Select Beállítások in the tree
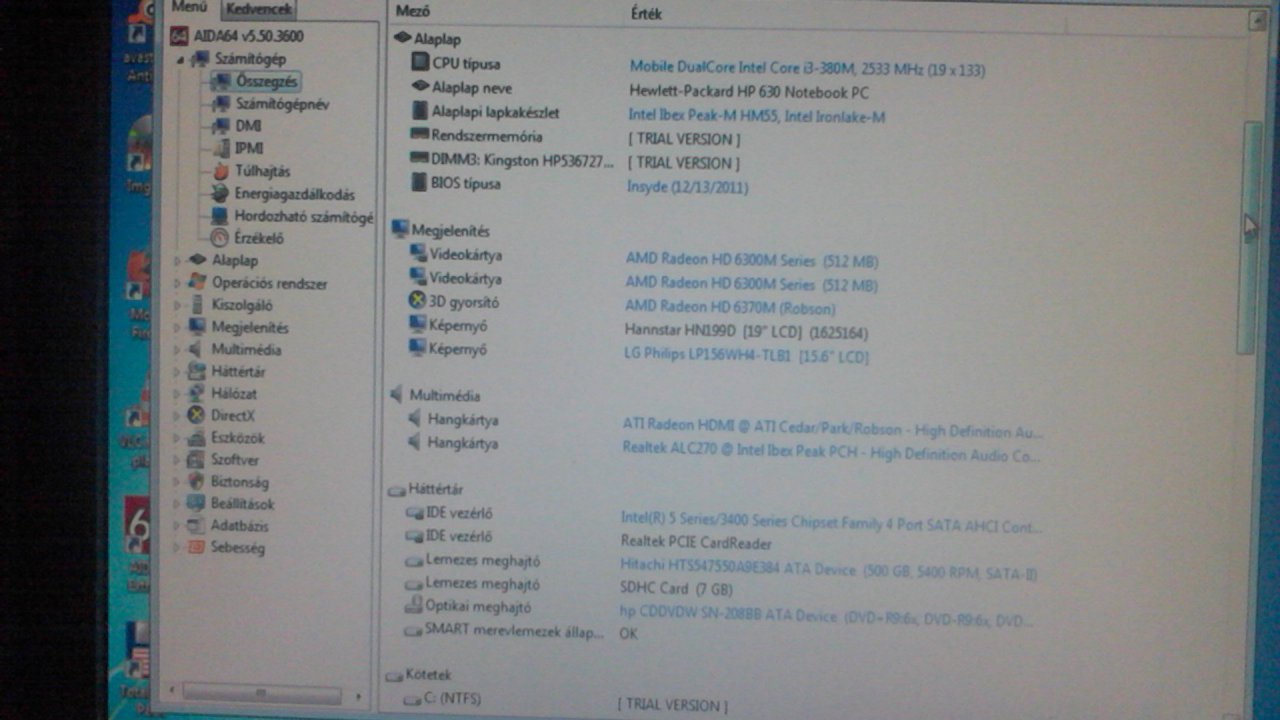 pos(242,504)
